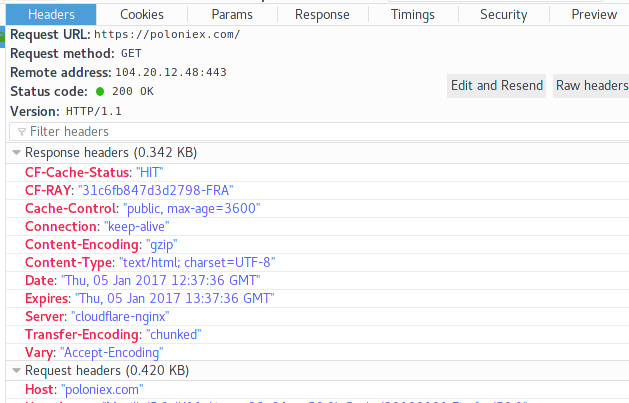Select the Content-Encoding gzip header row
The height and width of the screenshot is (403, 629).
(x=317, y=245)
